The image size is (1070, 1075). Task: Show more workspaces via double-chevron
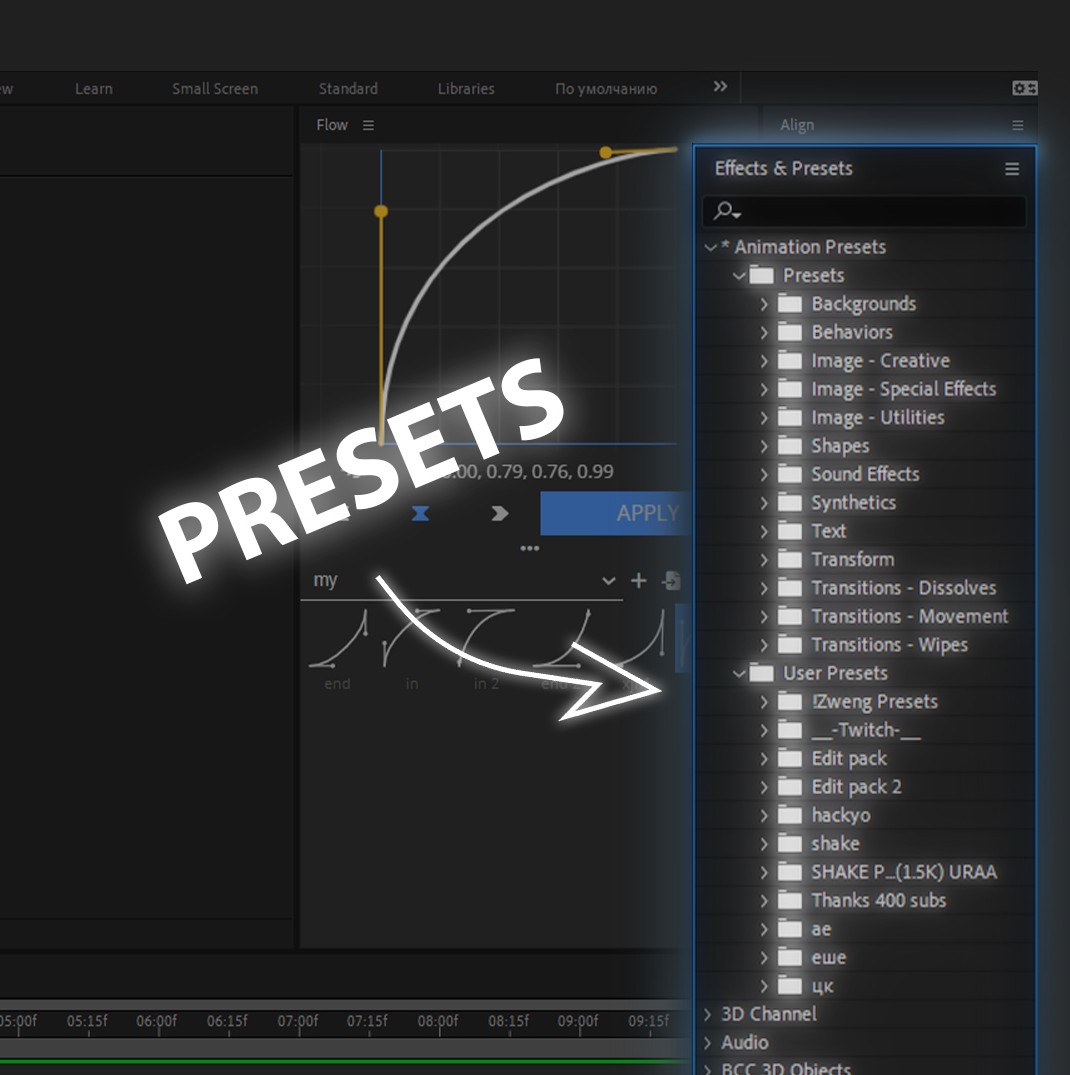pos(720,87)
